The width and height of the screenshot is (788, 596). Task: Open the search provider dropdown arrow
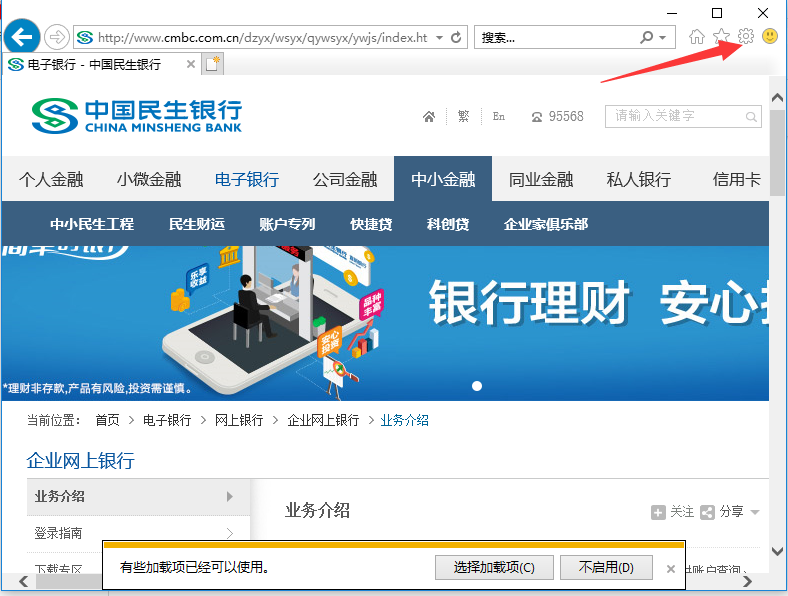663,38
